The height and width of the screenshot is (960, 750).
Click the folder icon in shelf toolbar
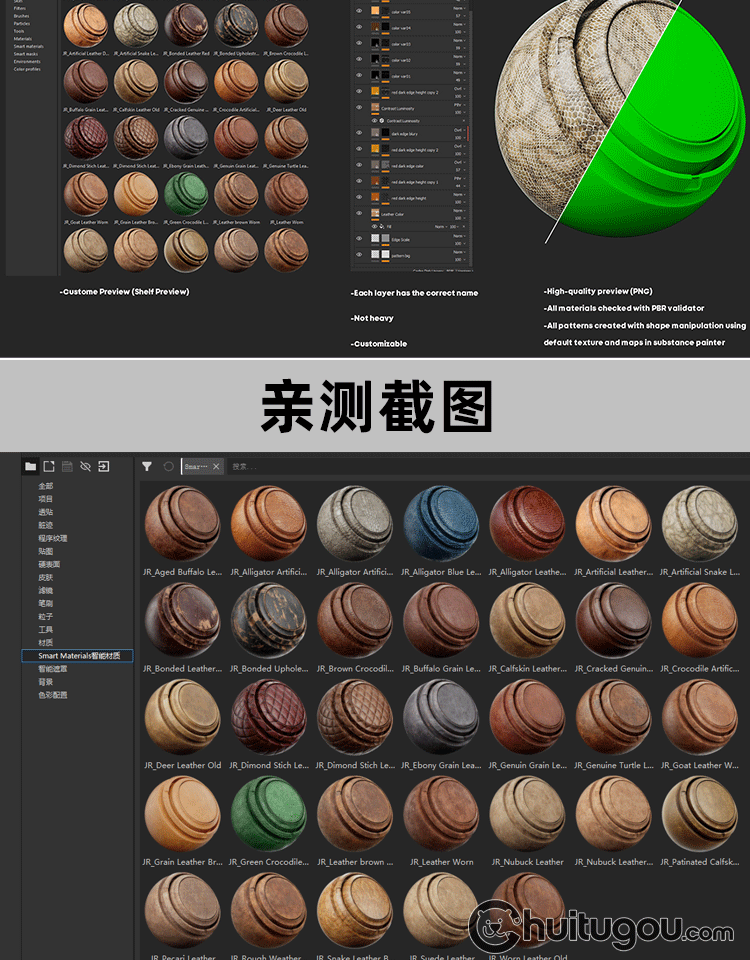tap(31, 466)
